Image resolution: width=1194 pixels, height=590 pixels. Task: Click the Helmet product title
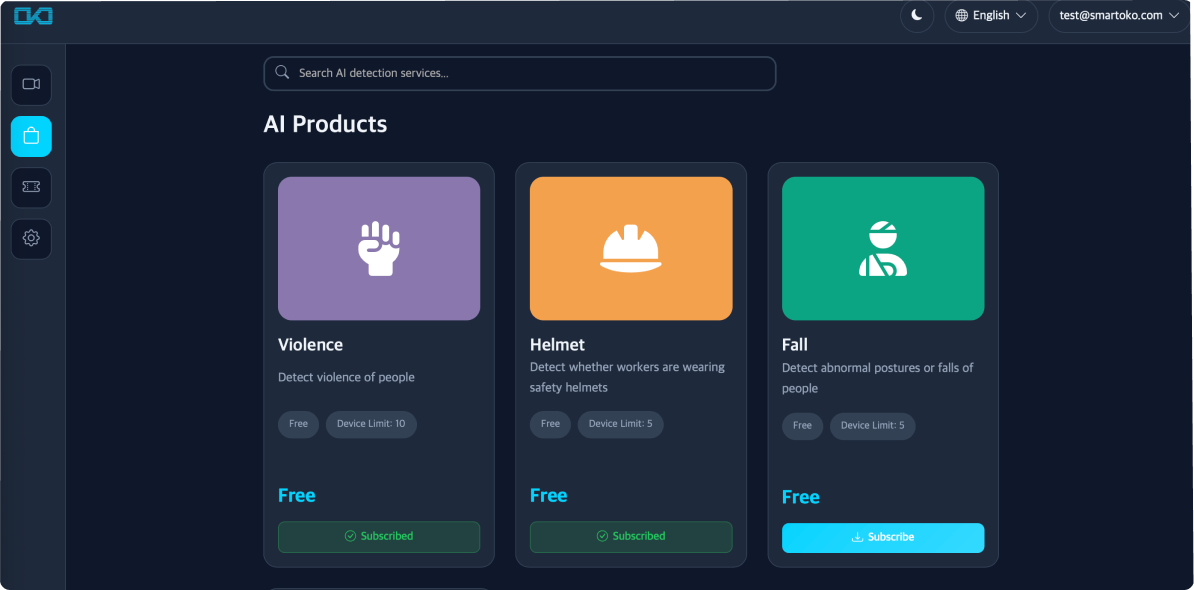pos(557,345)
